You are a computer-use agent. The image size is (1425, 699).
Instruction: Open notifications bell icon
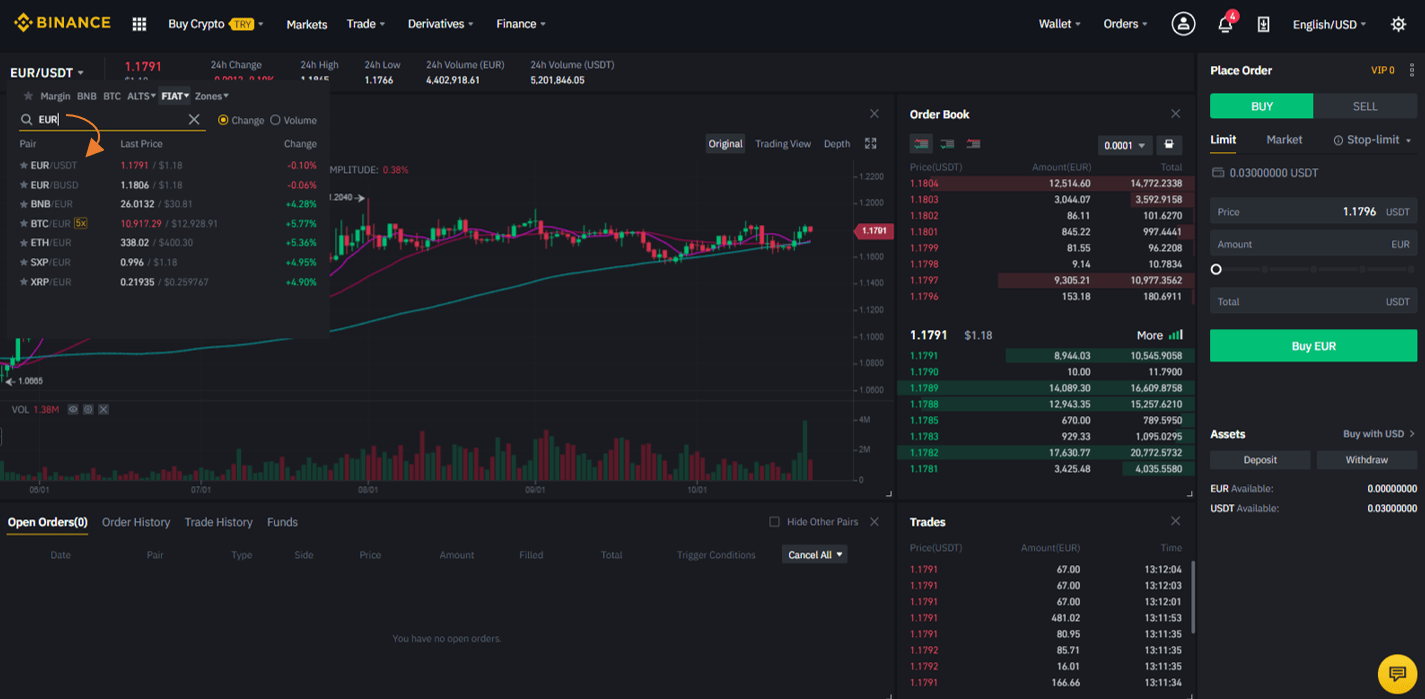coord(1225,24)
